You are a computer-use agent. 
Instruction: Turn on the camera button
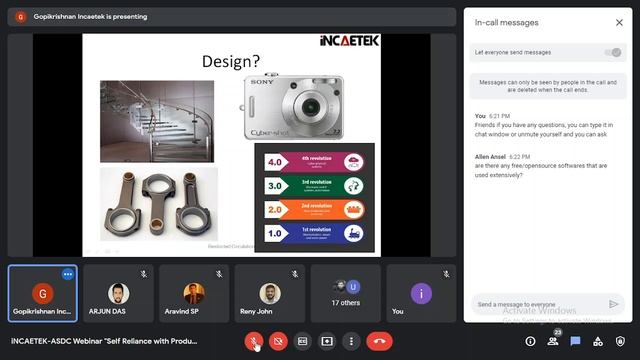278,341
